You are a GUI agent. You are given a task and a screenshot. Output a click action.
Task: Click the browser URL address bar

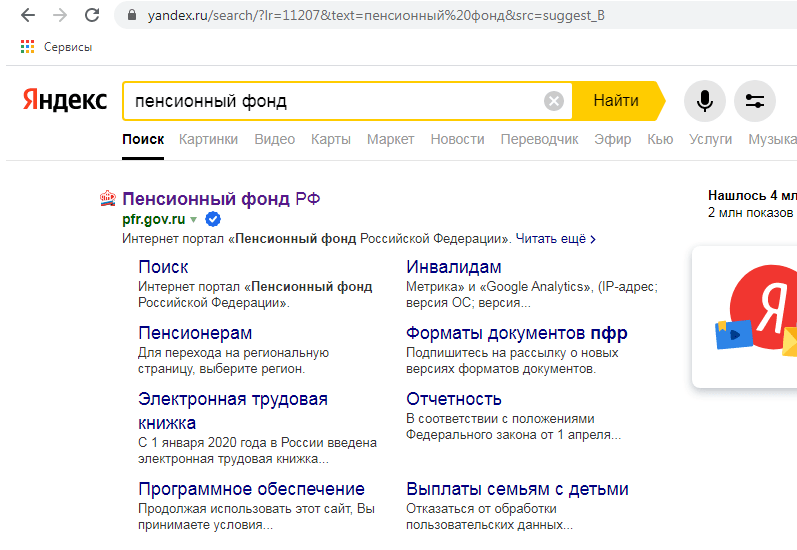point(457,15)
